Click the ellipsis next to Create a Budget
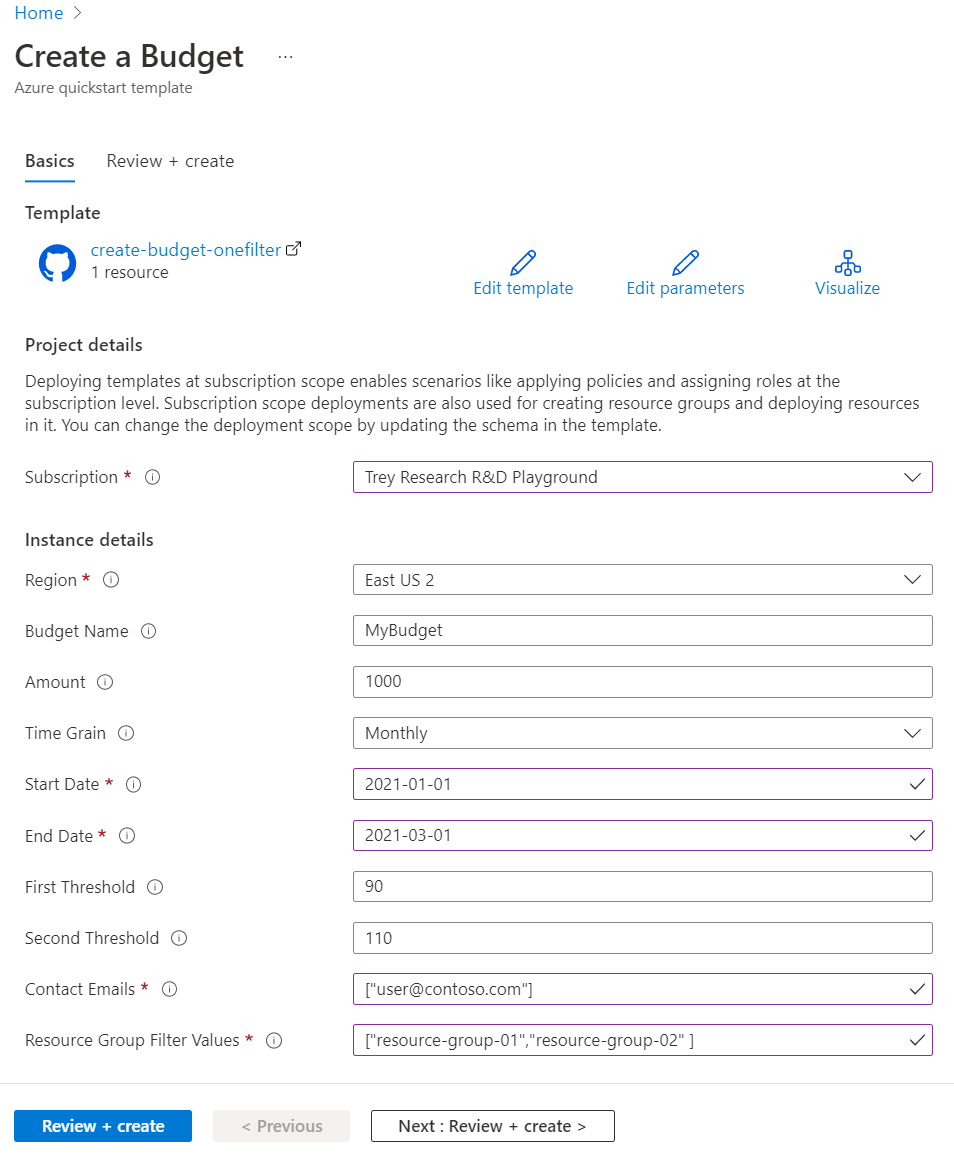The height and width of the screenshot is (1154, 954). 286,57
